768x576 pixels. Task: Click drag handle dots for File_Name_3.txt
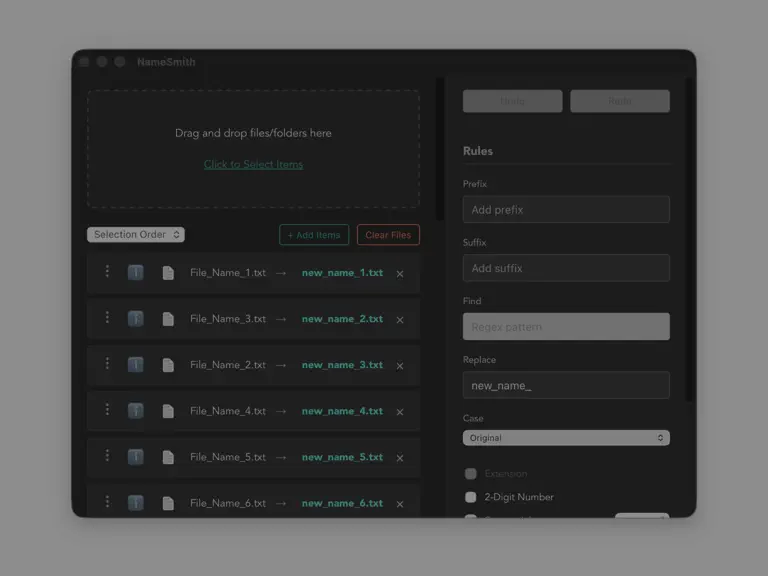pos(107,317)
